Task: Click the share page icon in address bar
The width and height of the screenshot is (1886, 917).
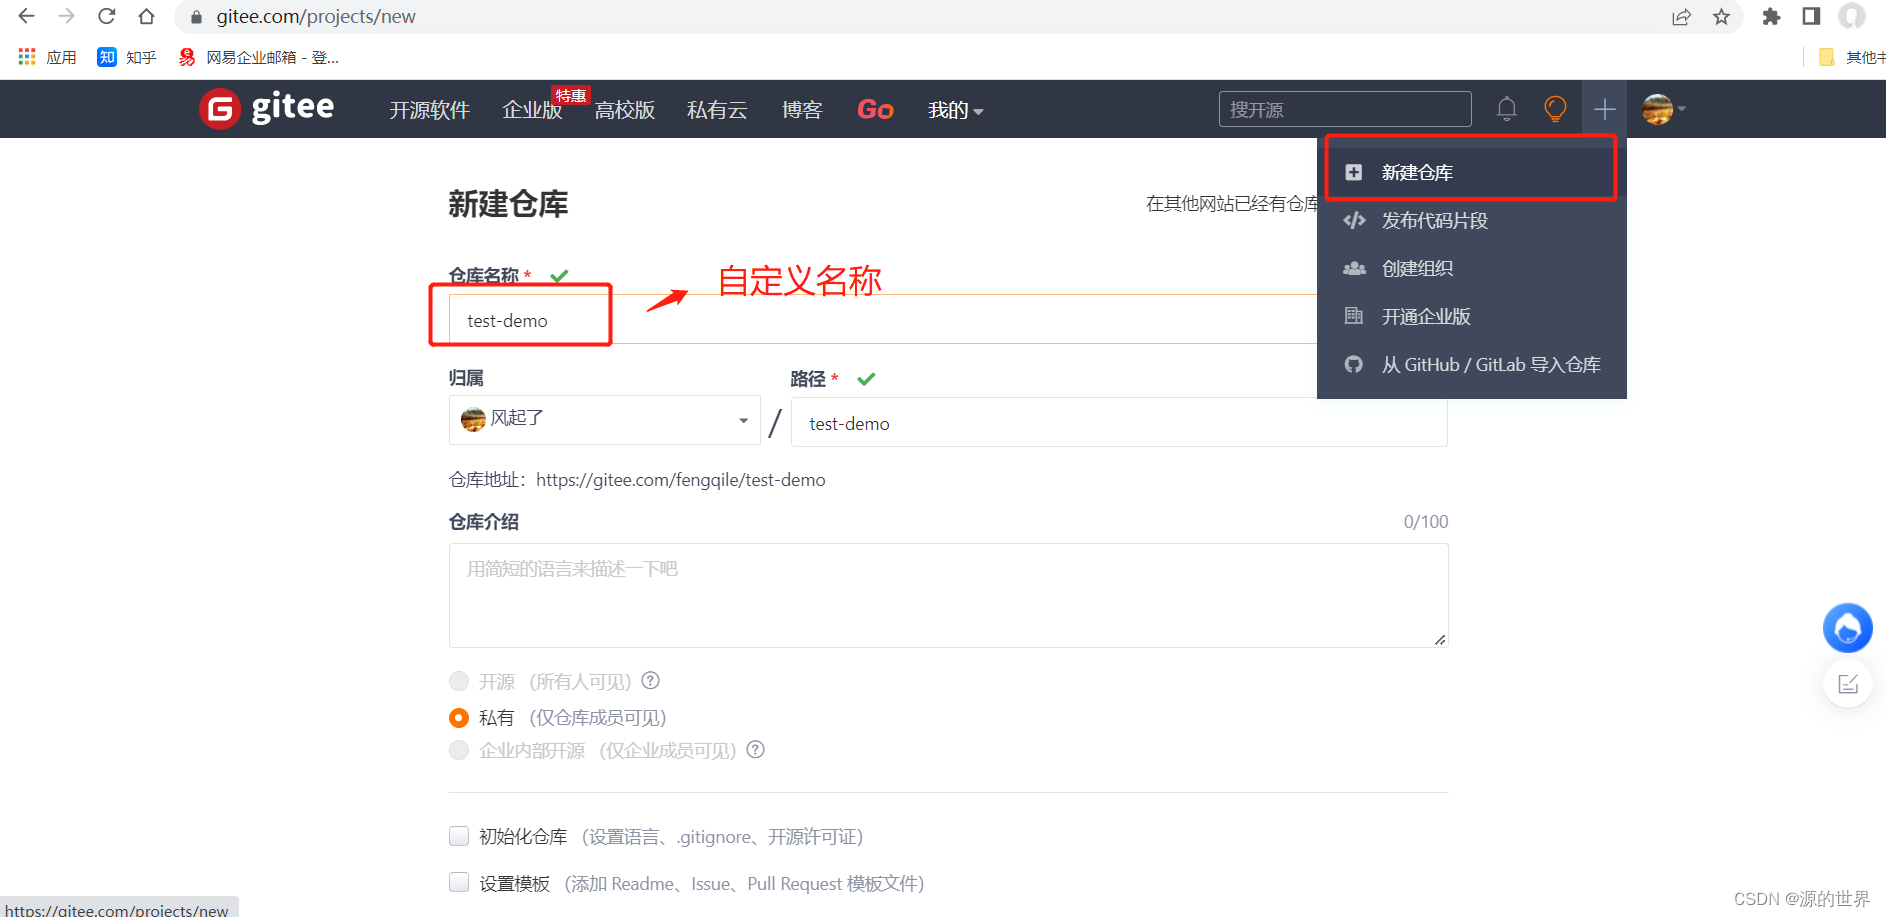Action: click(1681, 17)
